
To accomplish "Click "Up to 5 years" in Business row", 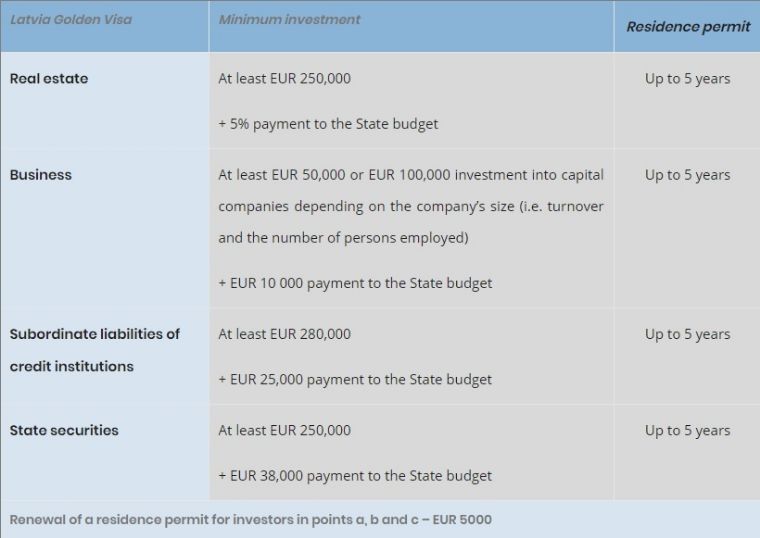I will [687, 174].
